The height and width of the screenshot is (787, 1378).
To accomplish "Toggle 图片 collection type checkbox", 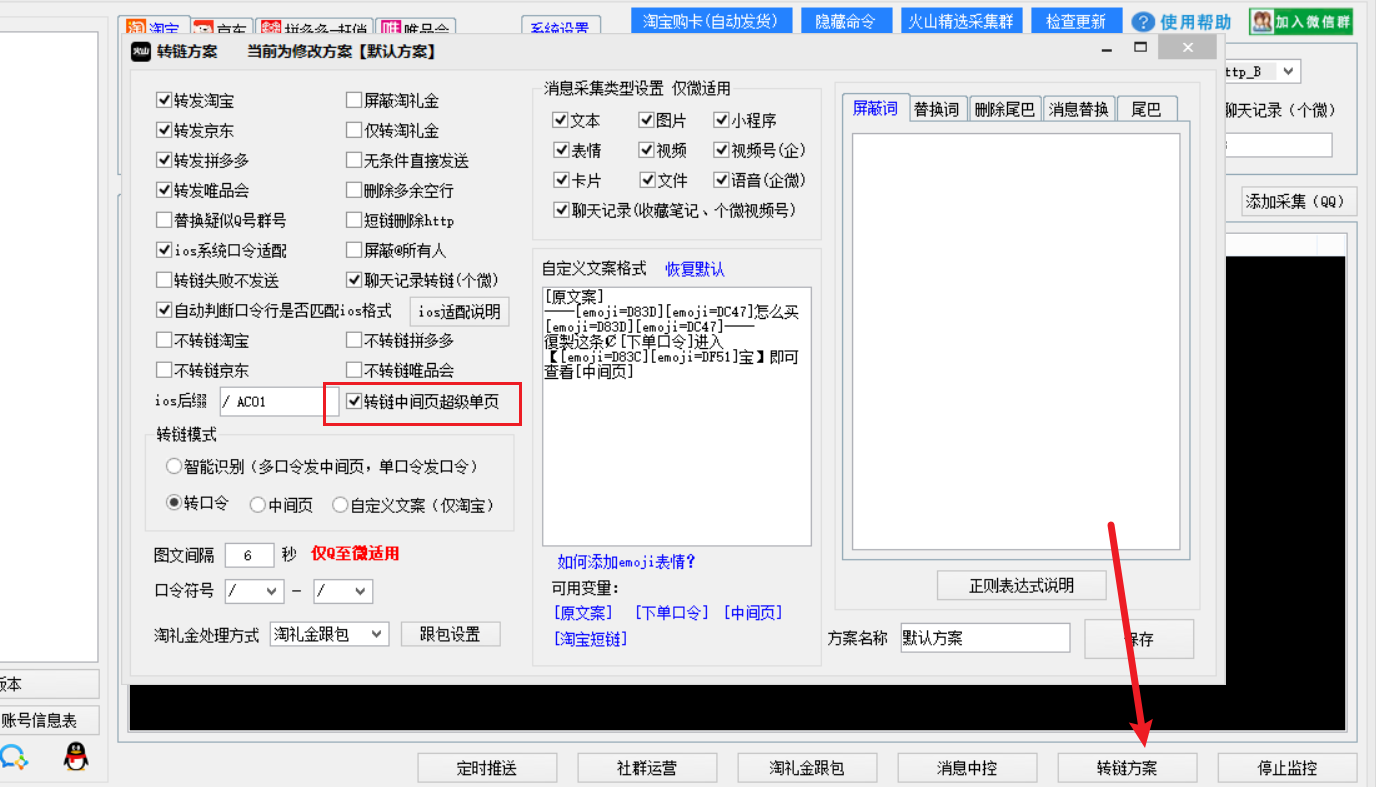I will coord(662,121).
